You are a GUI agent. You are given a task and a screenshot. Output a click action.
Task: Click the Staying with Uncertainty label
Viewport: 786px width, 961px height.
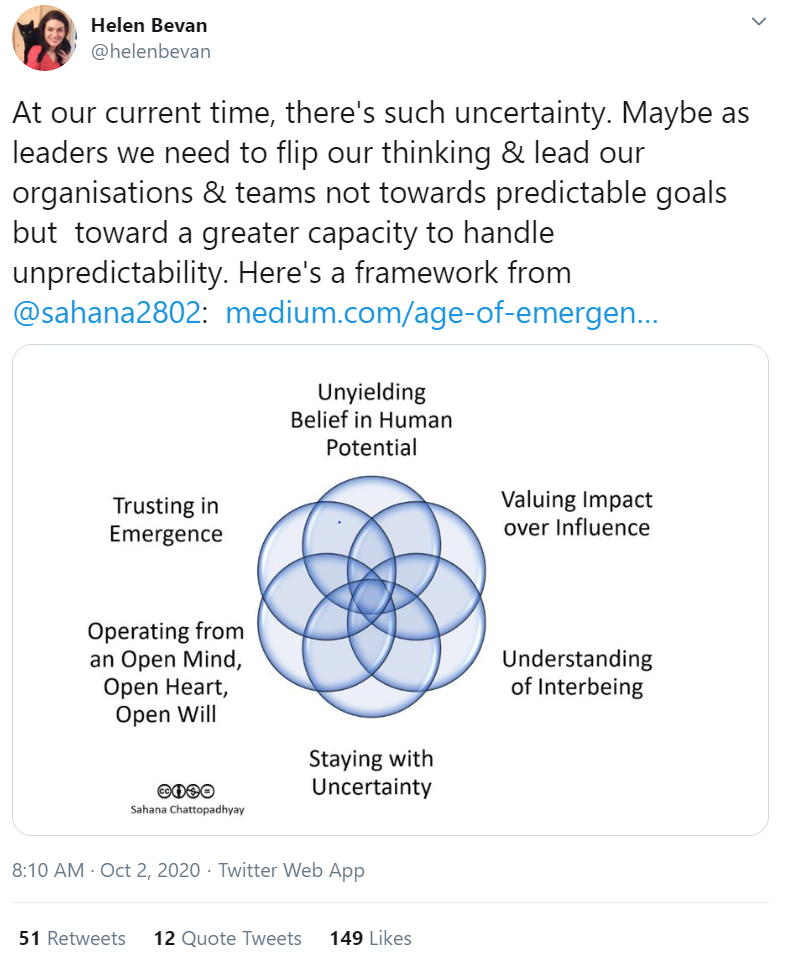(x=372, y=773)
